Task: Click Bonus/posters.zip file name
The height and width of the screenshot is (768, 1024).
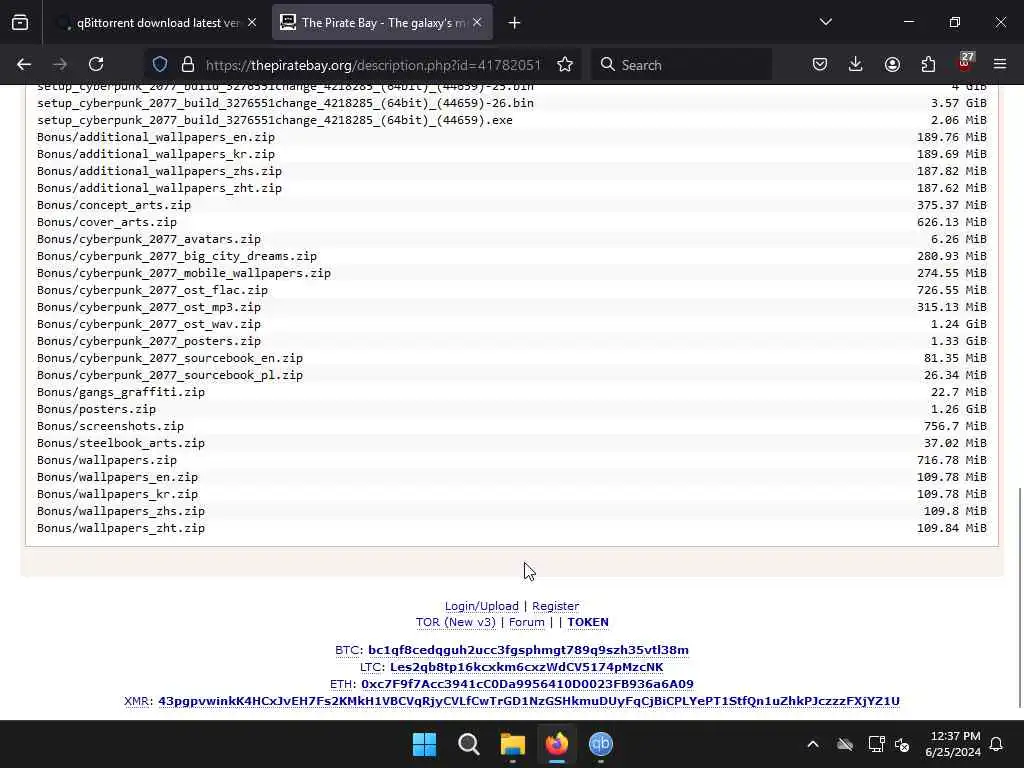Action: (x=97, y=409)
